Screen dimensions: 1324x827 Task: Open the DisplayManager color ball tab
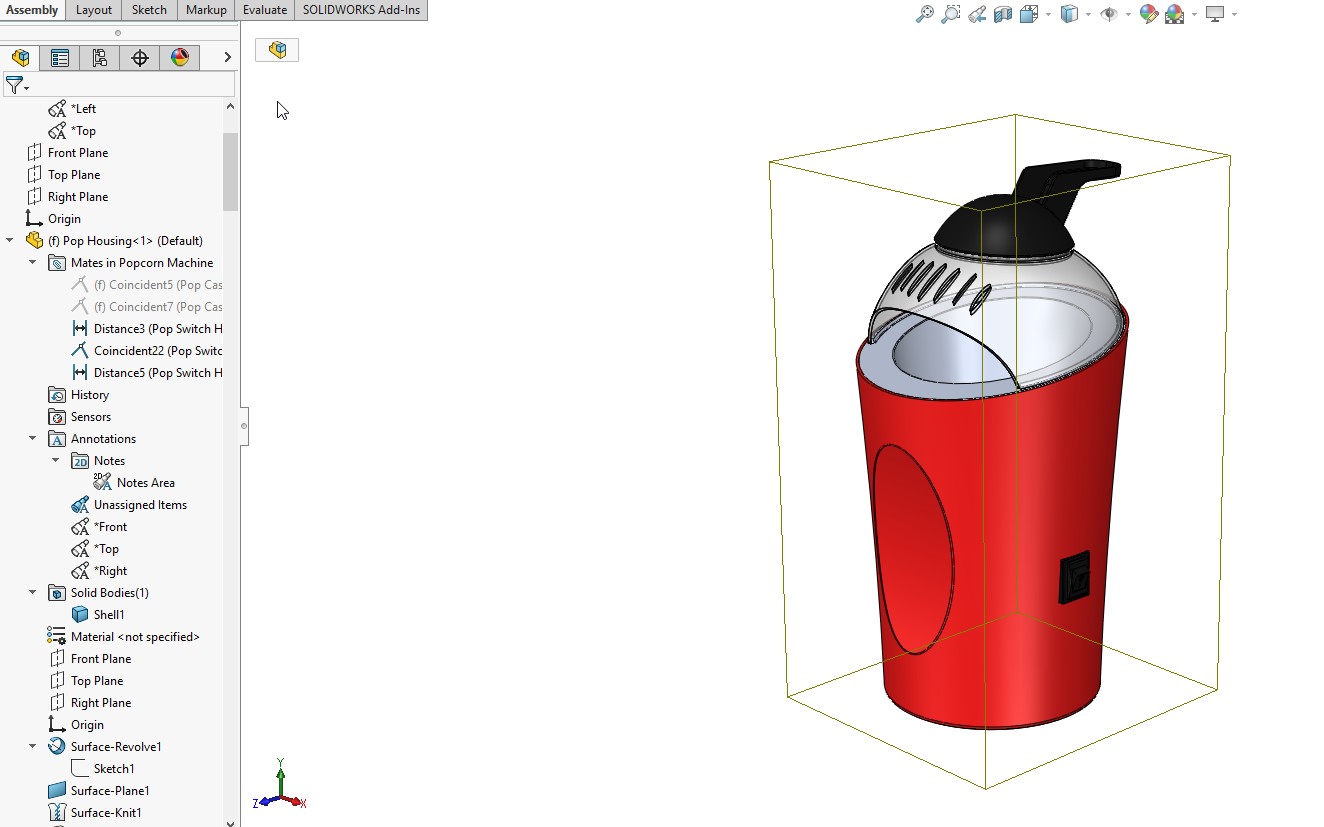click(180, 58)
